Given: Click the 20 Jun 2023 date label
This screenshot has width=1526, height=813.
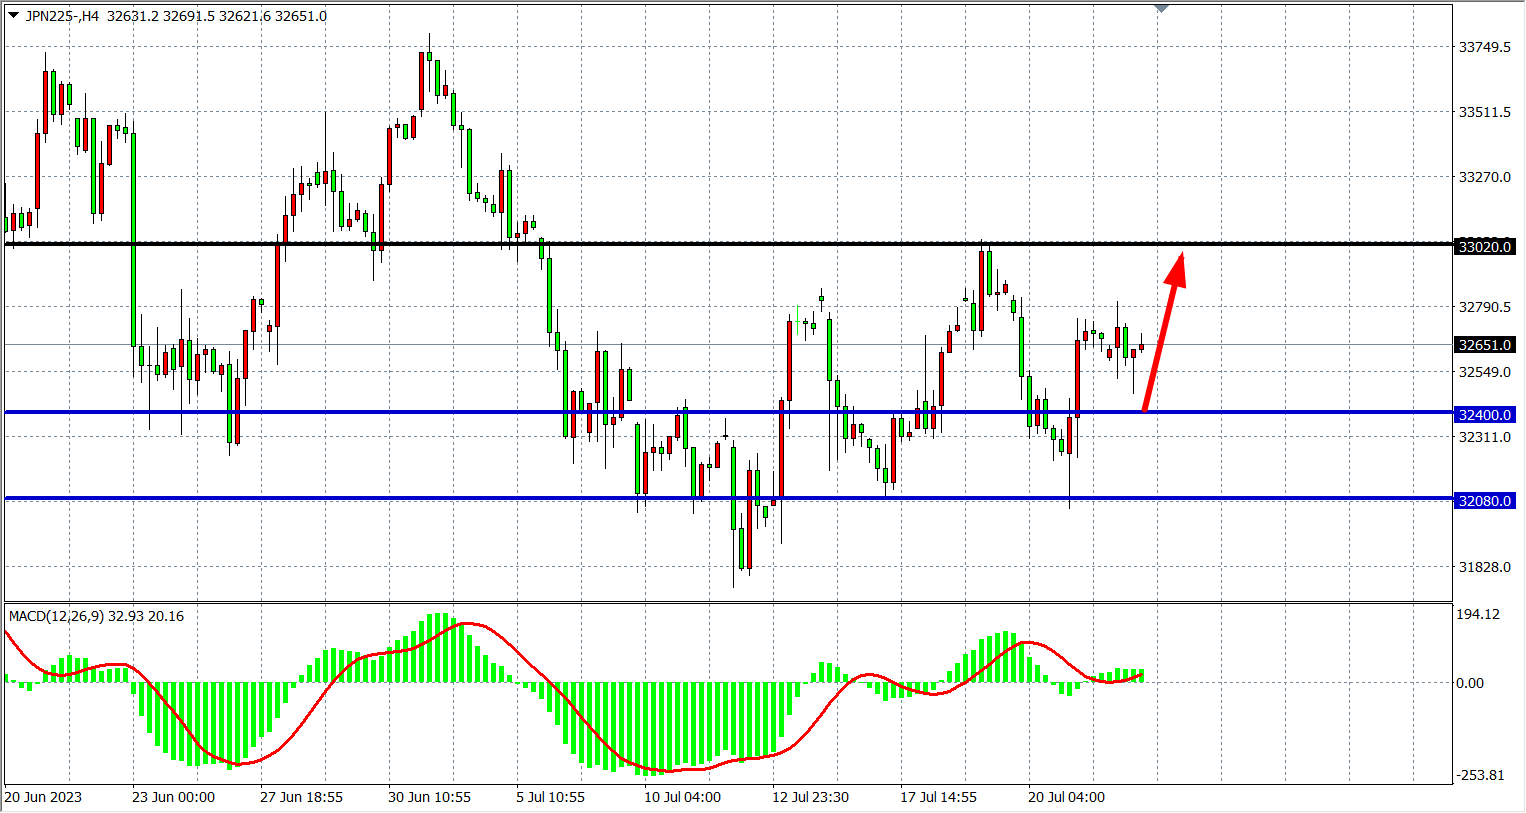Looking at the screenshot, I should tap(43, 797).
